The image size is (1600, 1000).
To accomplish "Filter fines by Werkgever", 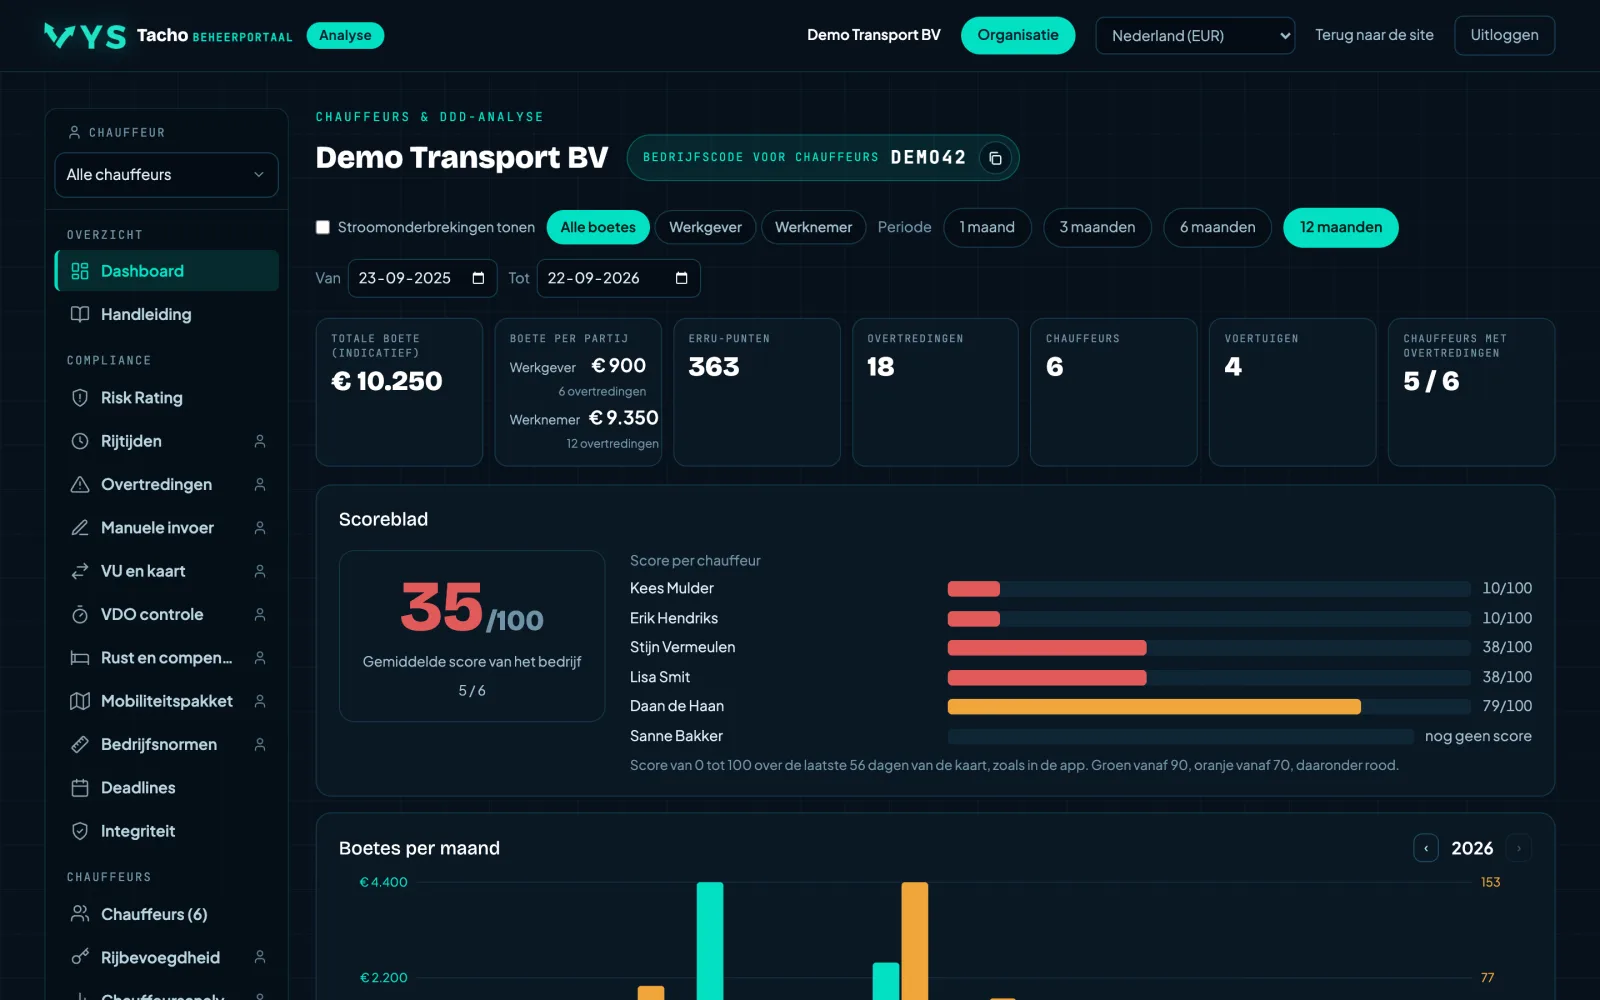I will pyautogui.click(x=705, y=227).
